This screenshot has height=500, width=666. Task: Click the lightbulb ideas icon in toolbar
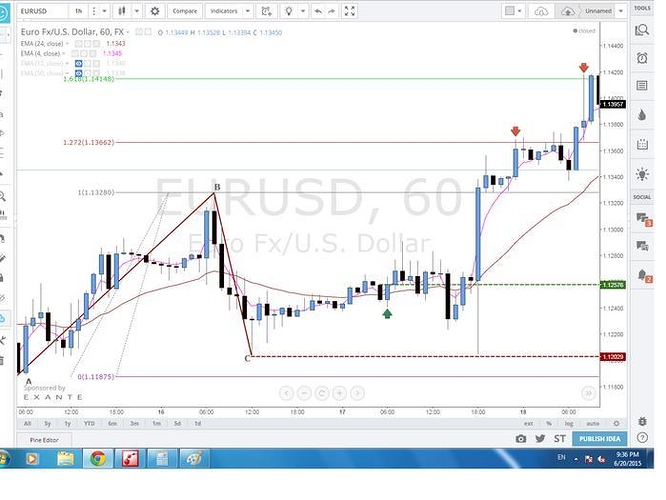[289, 11]
